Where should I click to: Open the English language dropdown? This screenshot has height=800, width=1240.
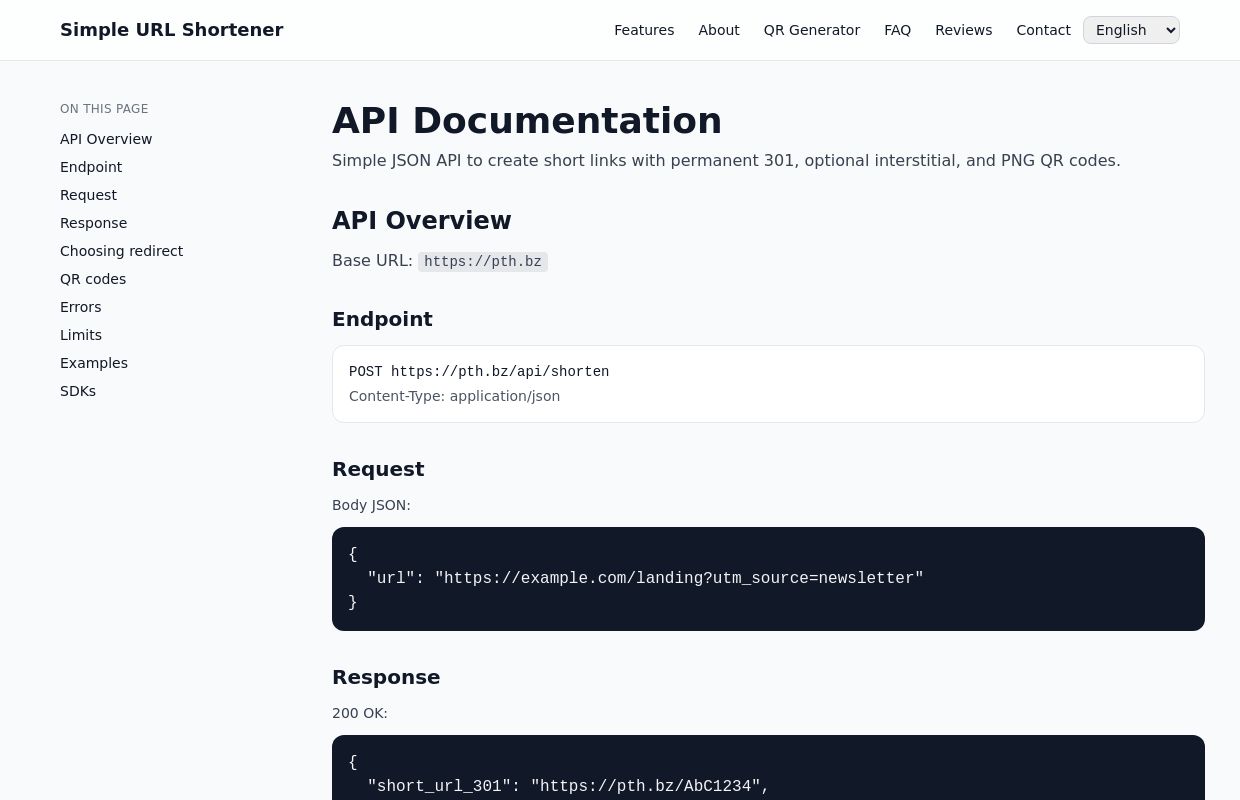(x=1131, y=30)
